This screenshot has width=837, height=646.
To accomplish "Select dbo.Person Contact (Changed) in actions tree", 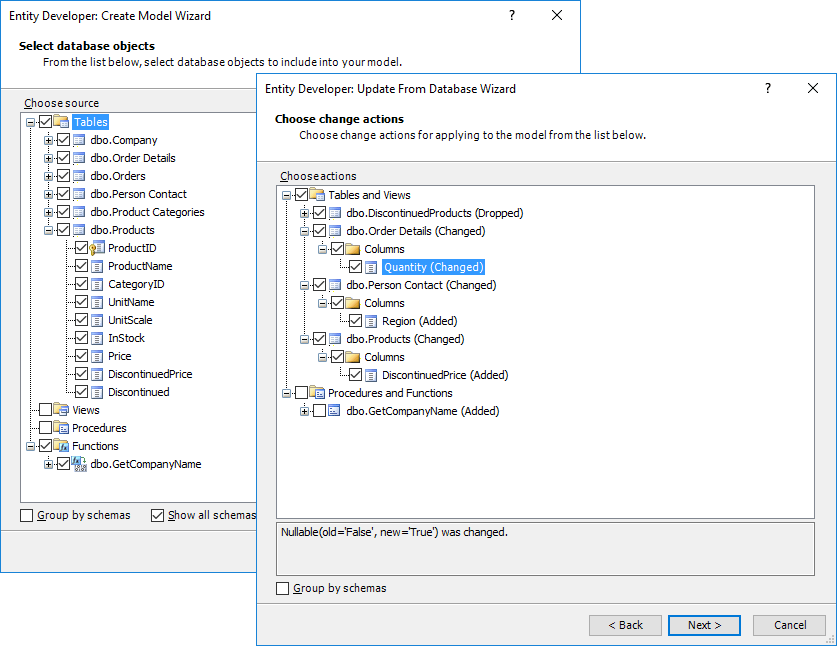I will (x=415, y=285).
